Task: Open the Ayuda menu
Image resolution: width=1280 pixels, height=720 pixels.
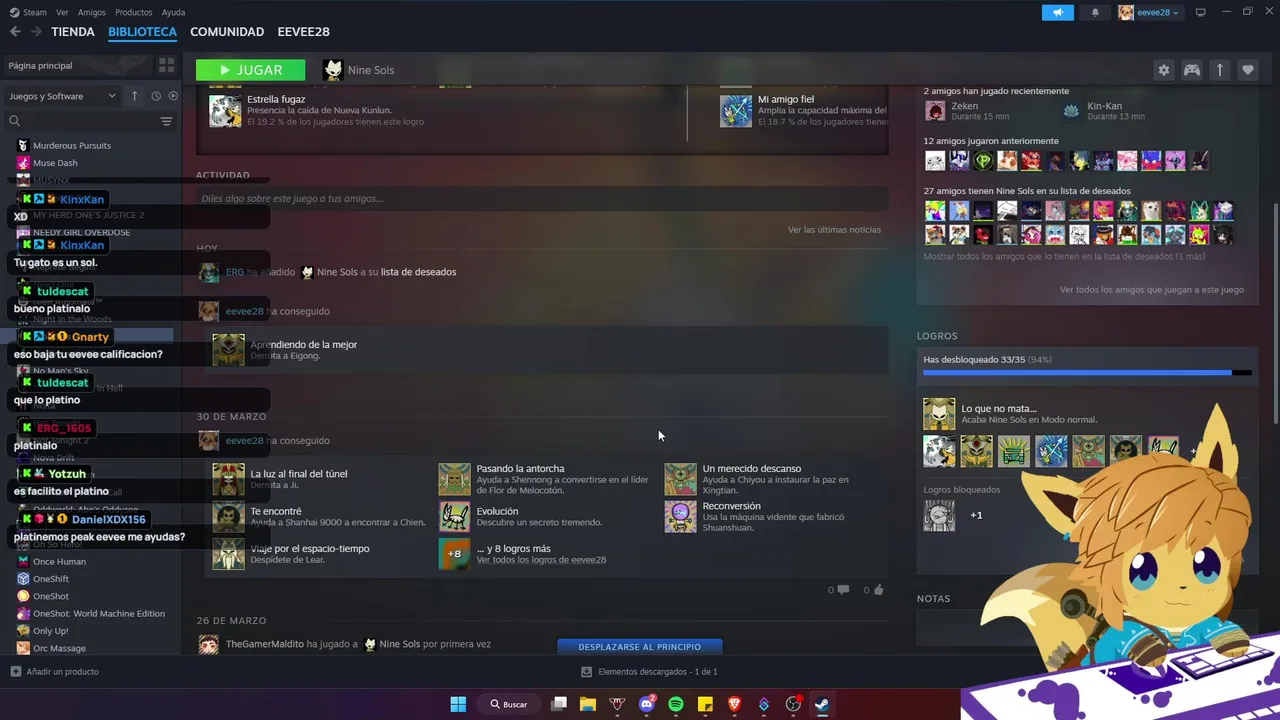Action: point(173,12)
